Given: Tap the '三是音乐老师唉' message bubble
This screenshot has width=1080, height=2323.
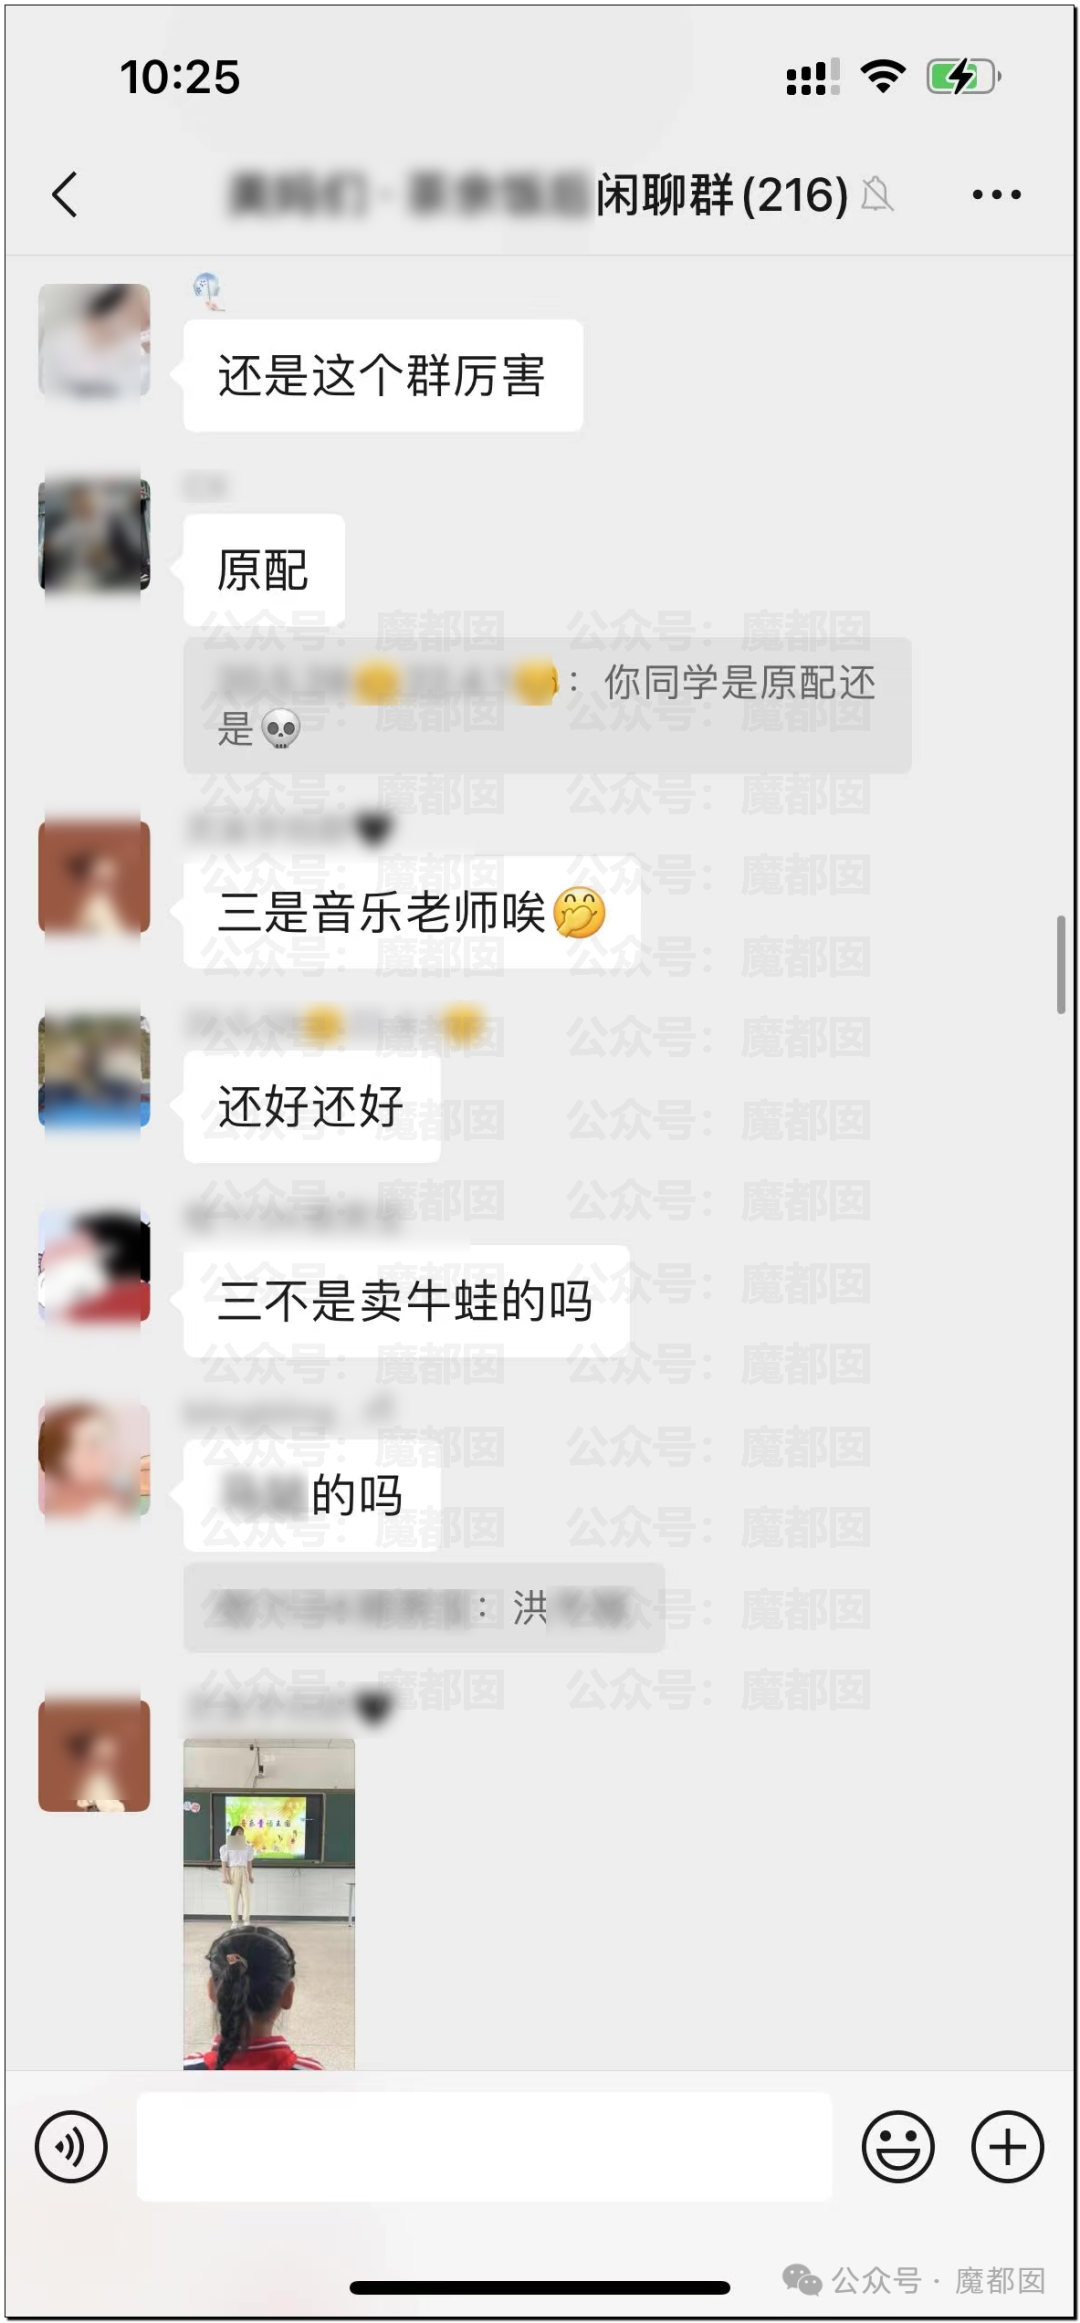Looking at the screenshot, I should [x=412, y=912].
